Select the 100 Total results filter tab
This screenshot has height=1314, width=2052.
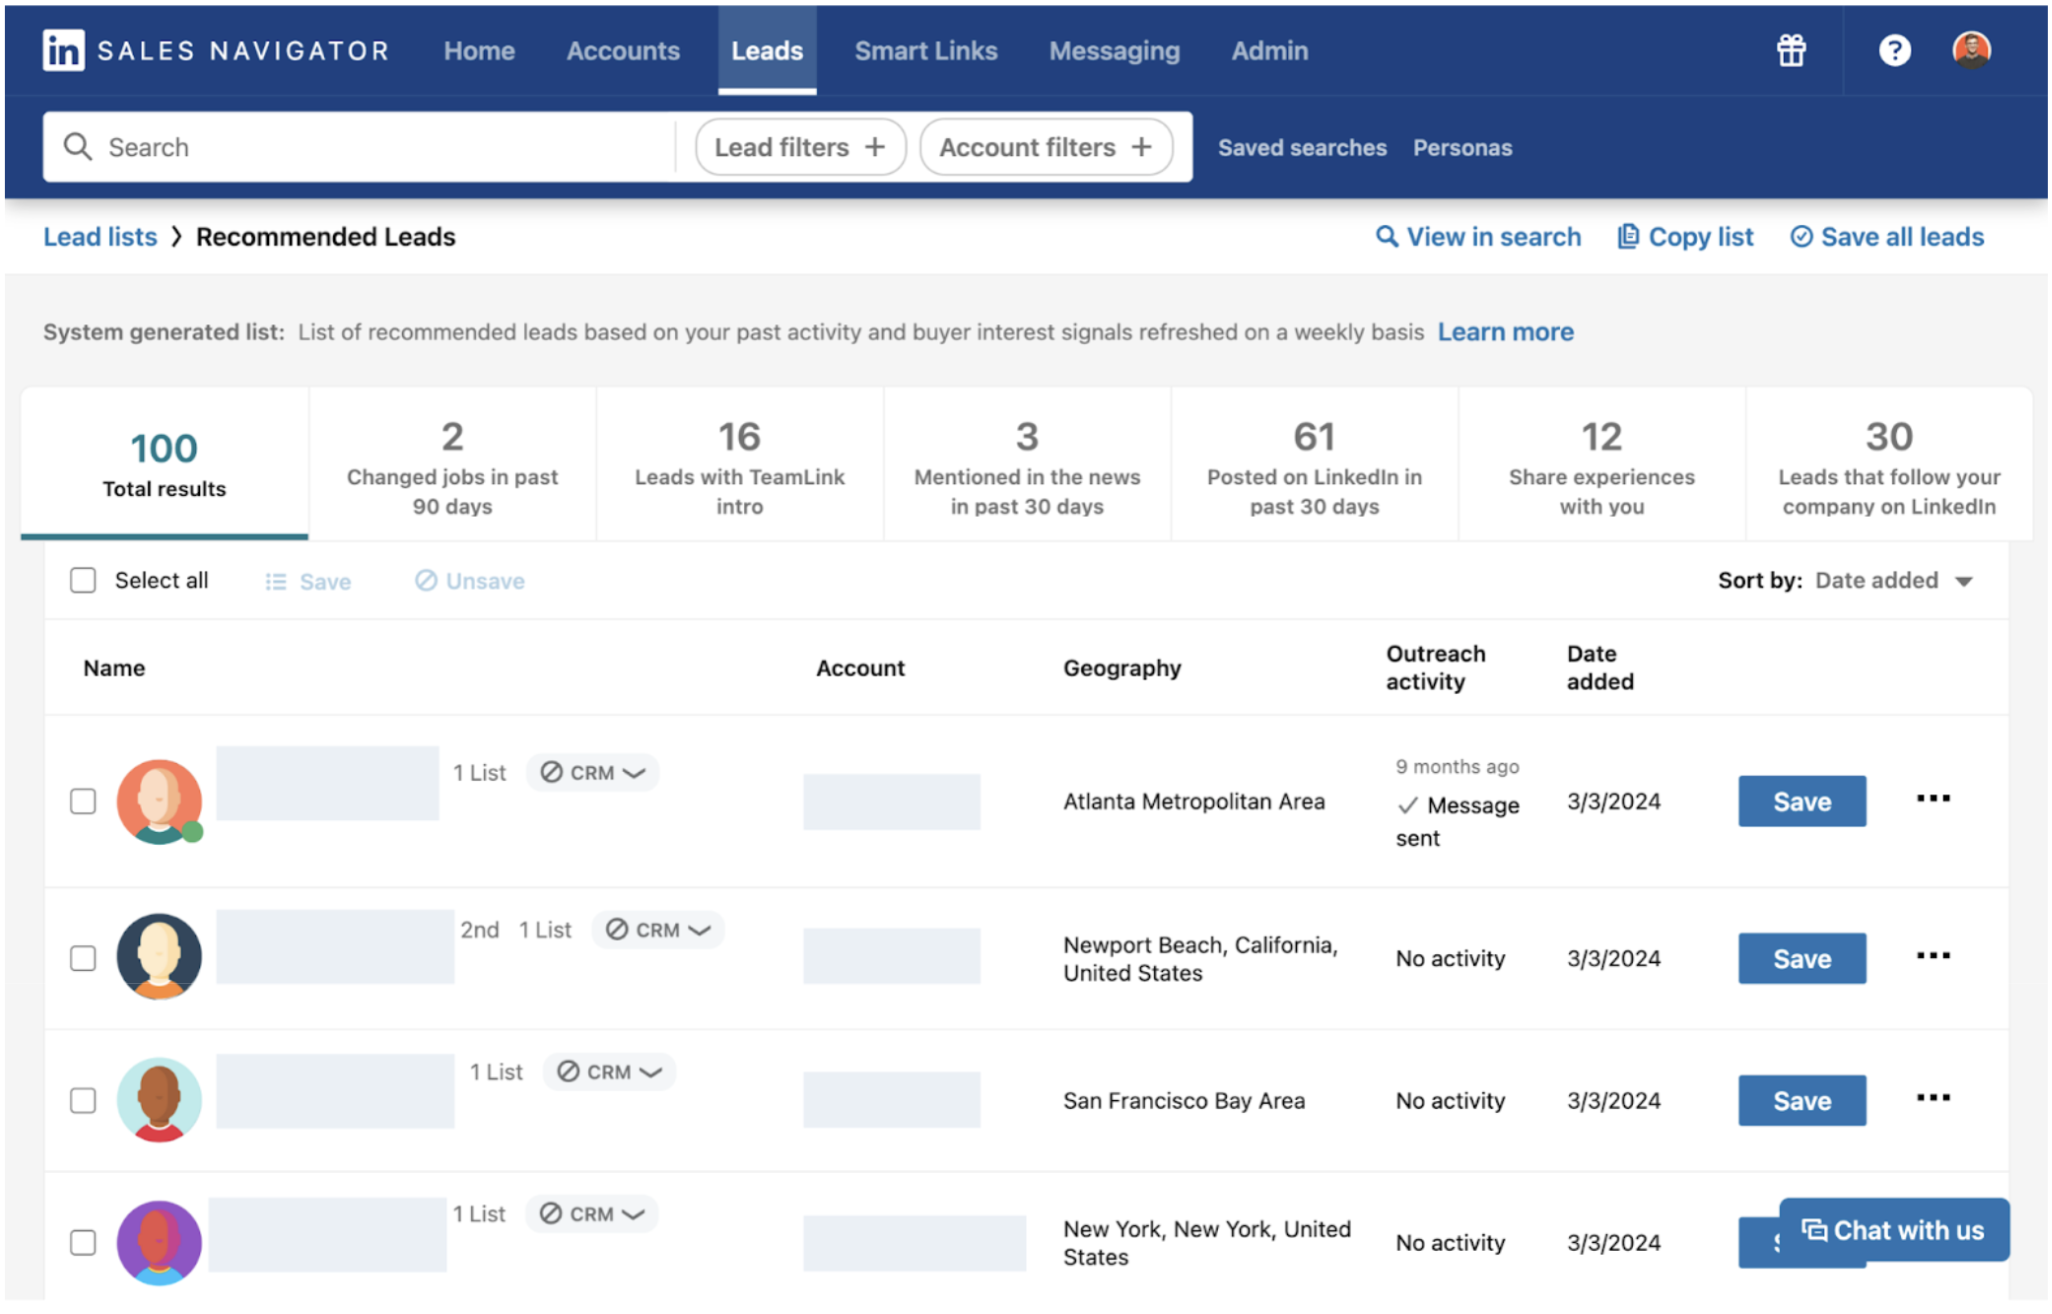tap(165, 464)
